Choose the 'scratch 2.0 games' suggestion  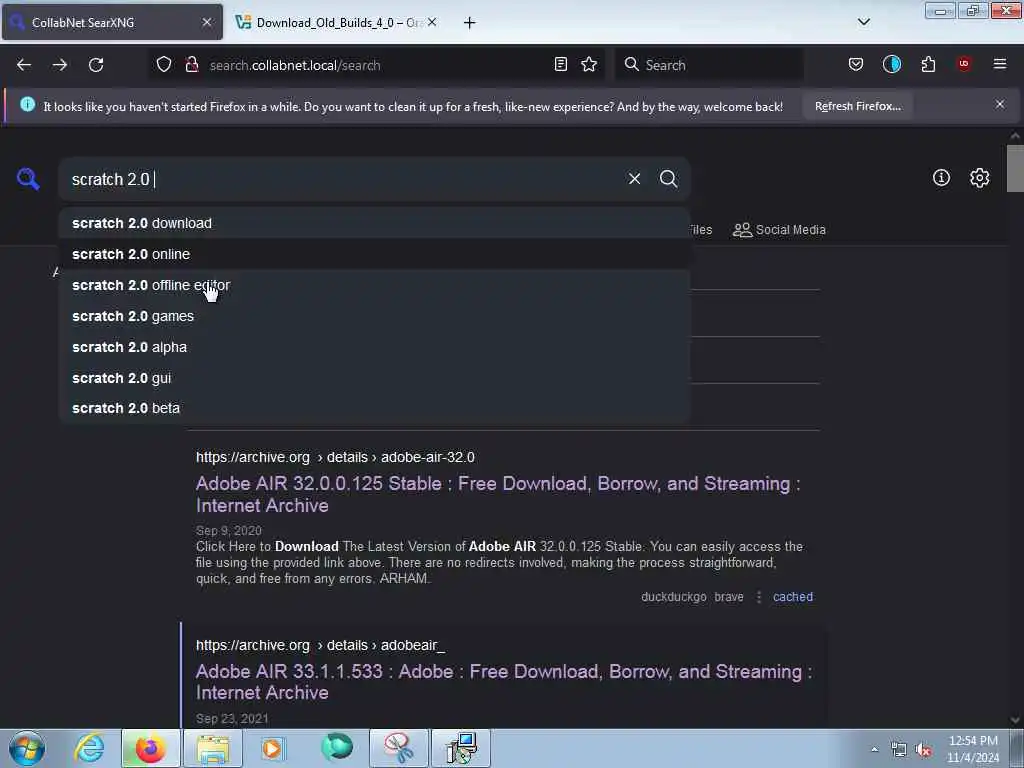[374, 316]
